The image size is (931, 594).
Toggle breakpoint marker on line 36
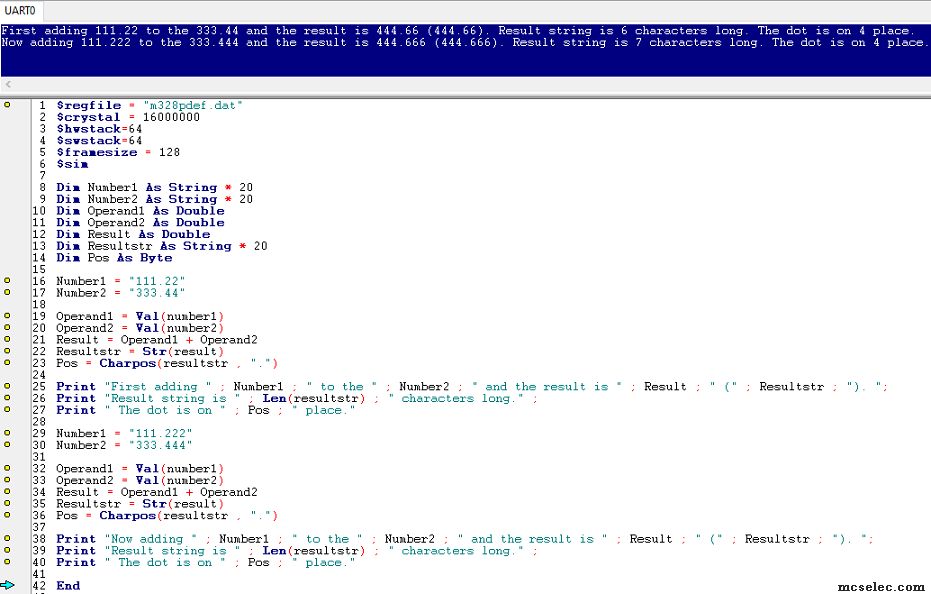[8, 515]
